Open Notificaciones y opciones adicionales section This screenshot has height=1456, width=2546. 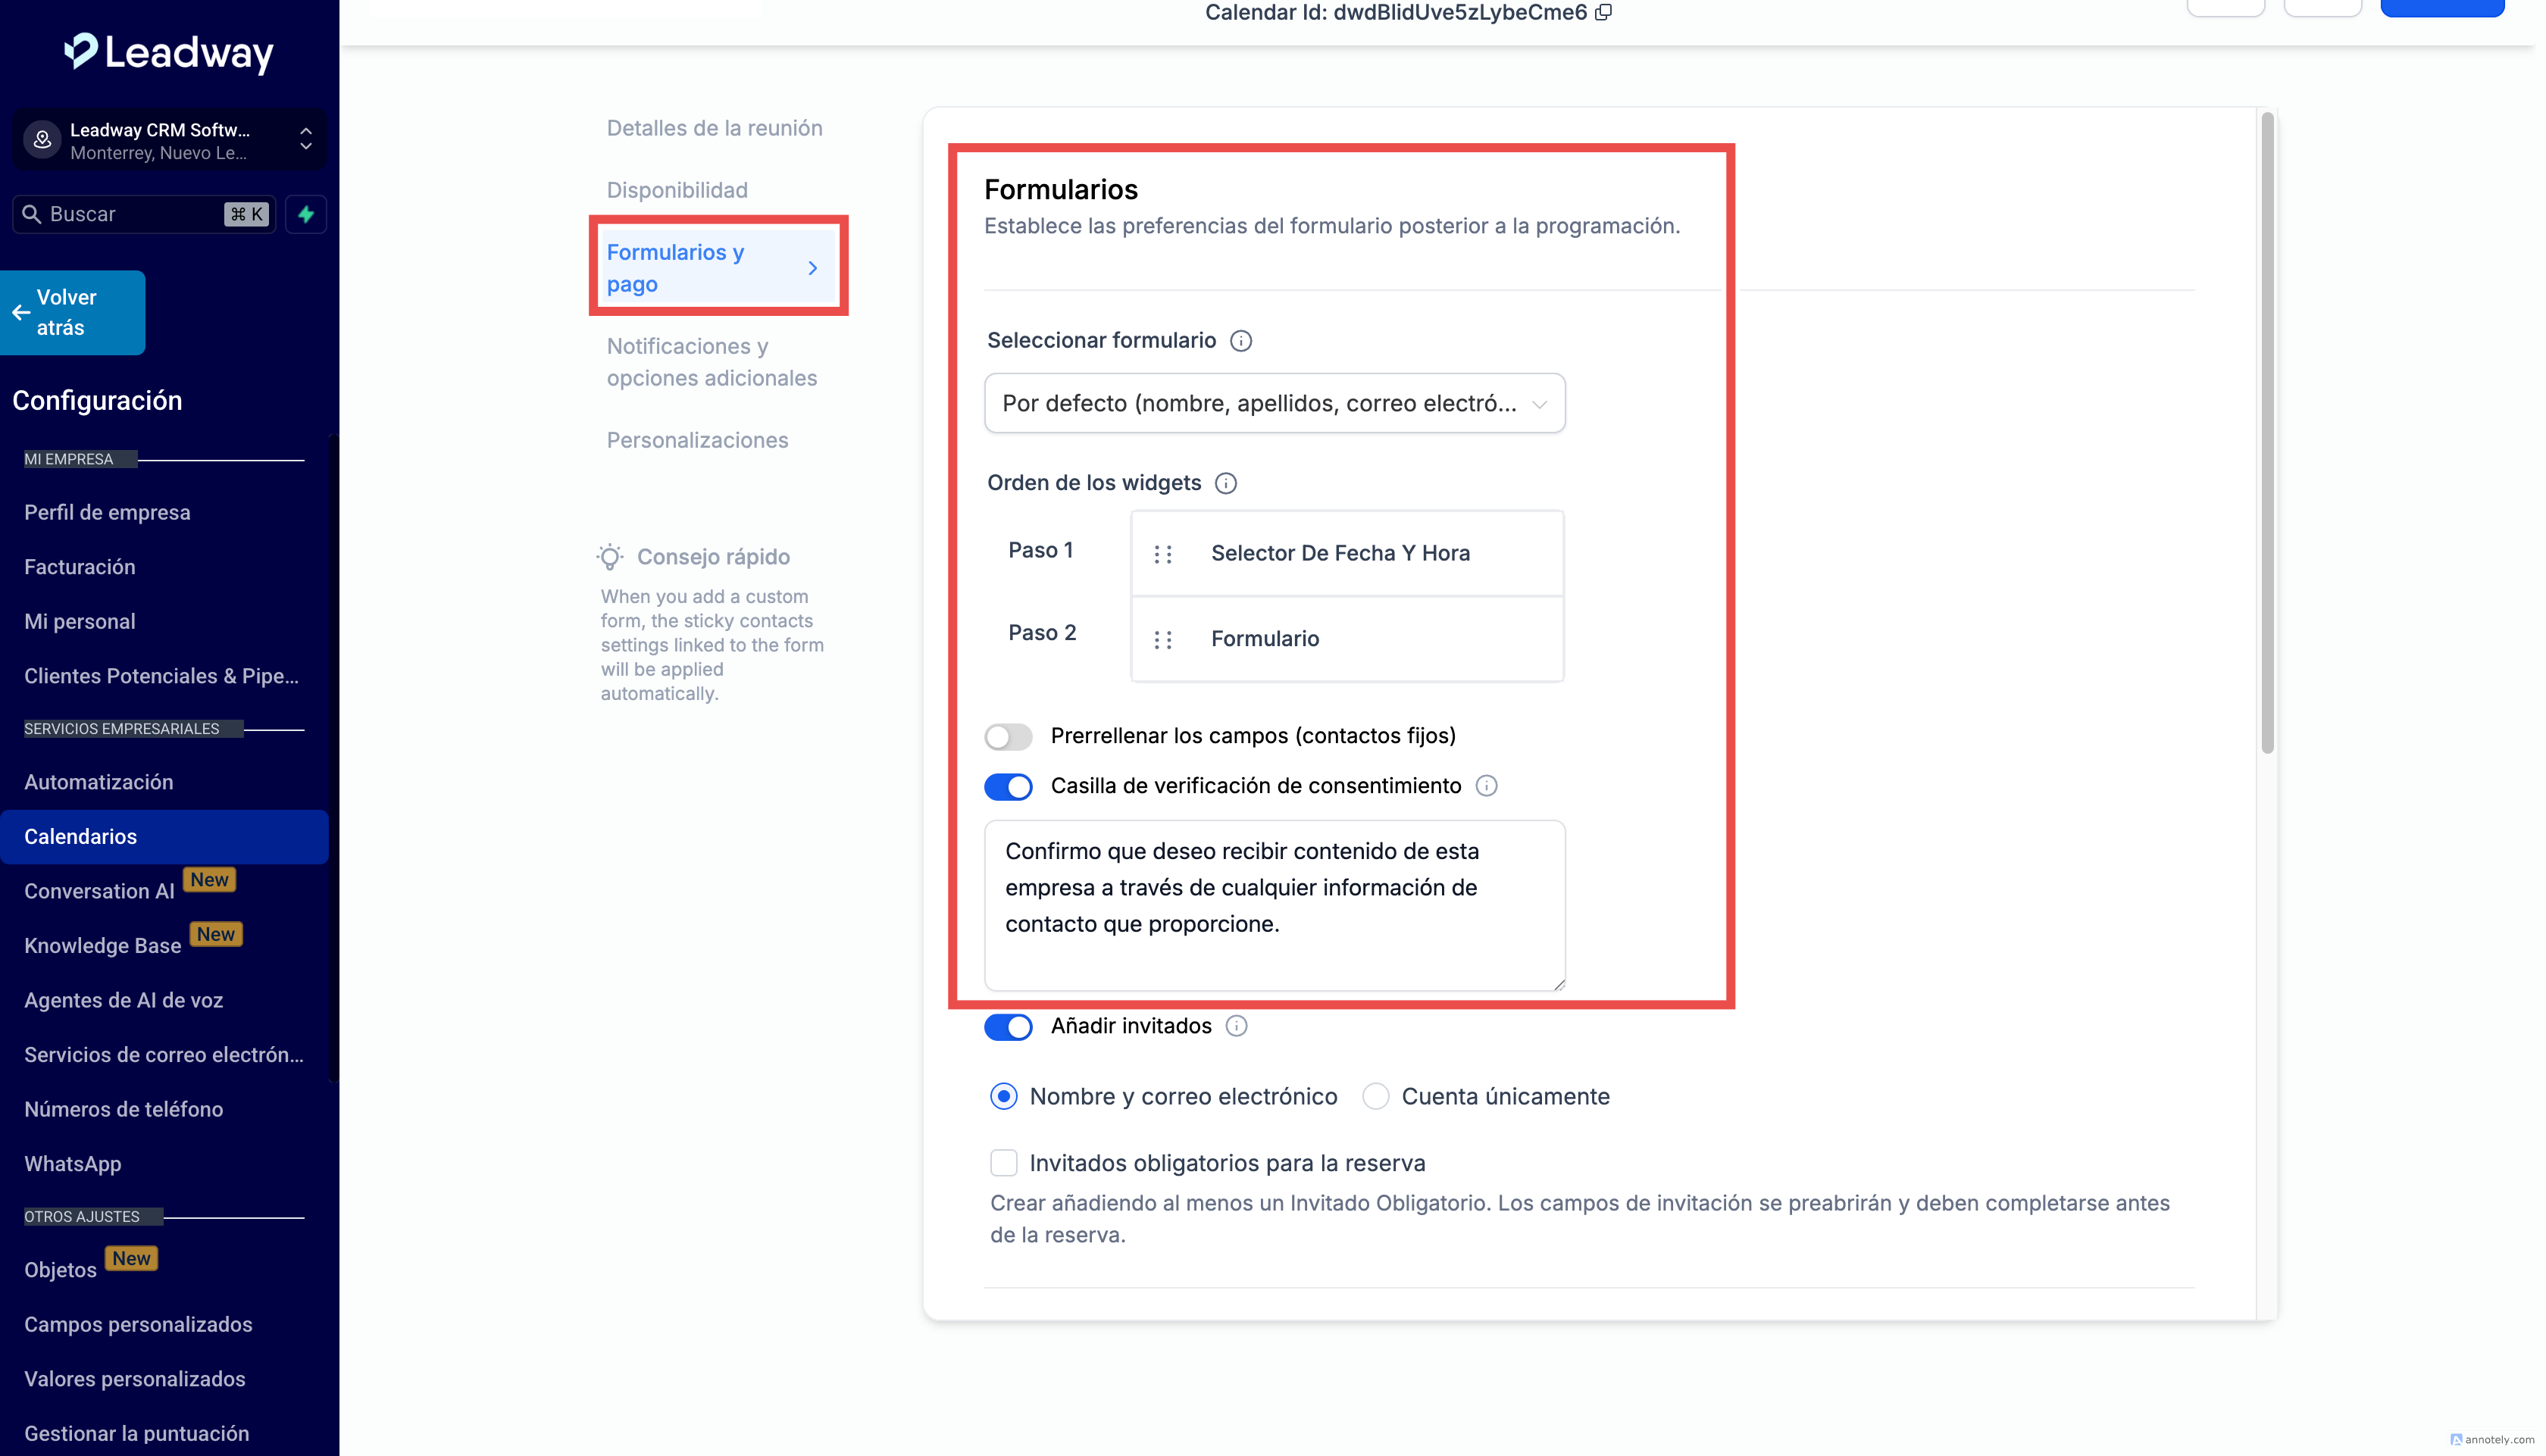tap(711, 362)
